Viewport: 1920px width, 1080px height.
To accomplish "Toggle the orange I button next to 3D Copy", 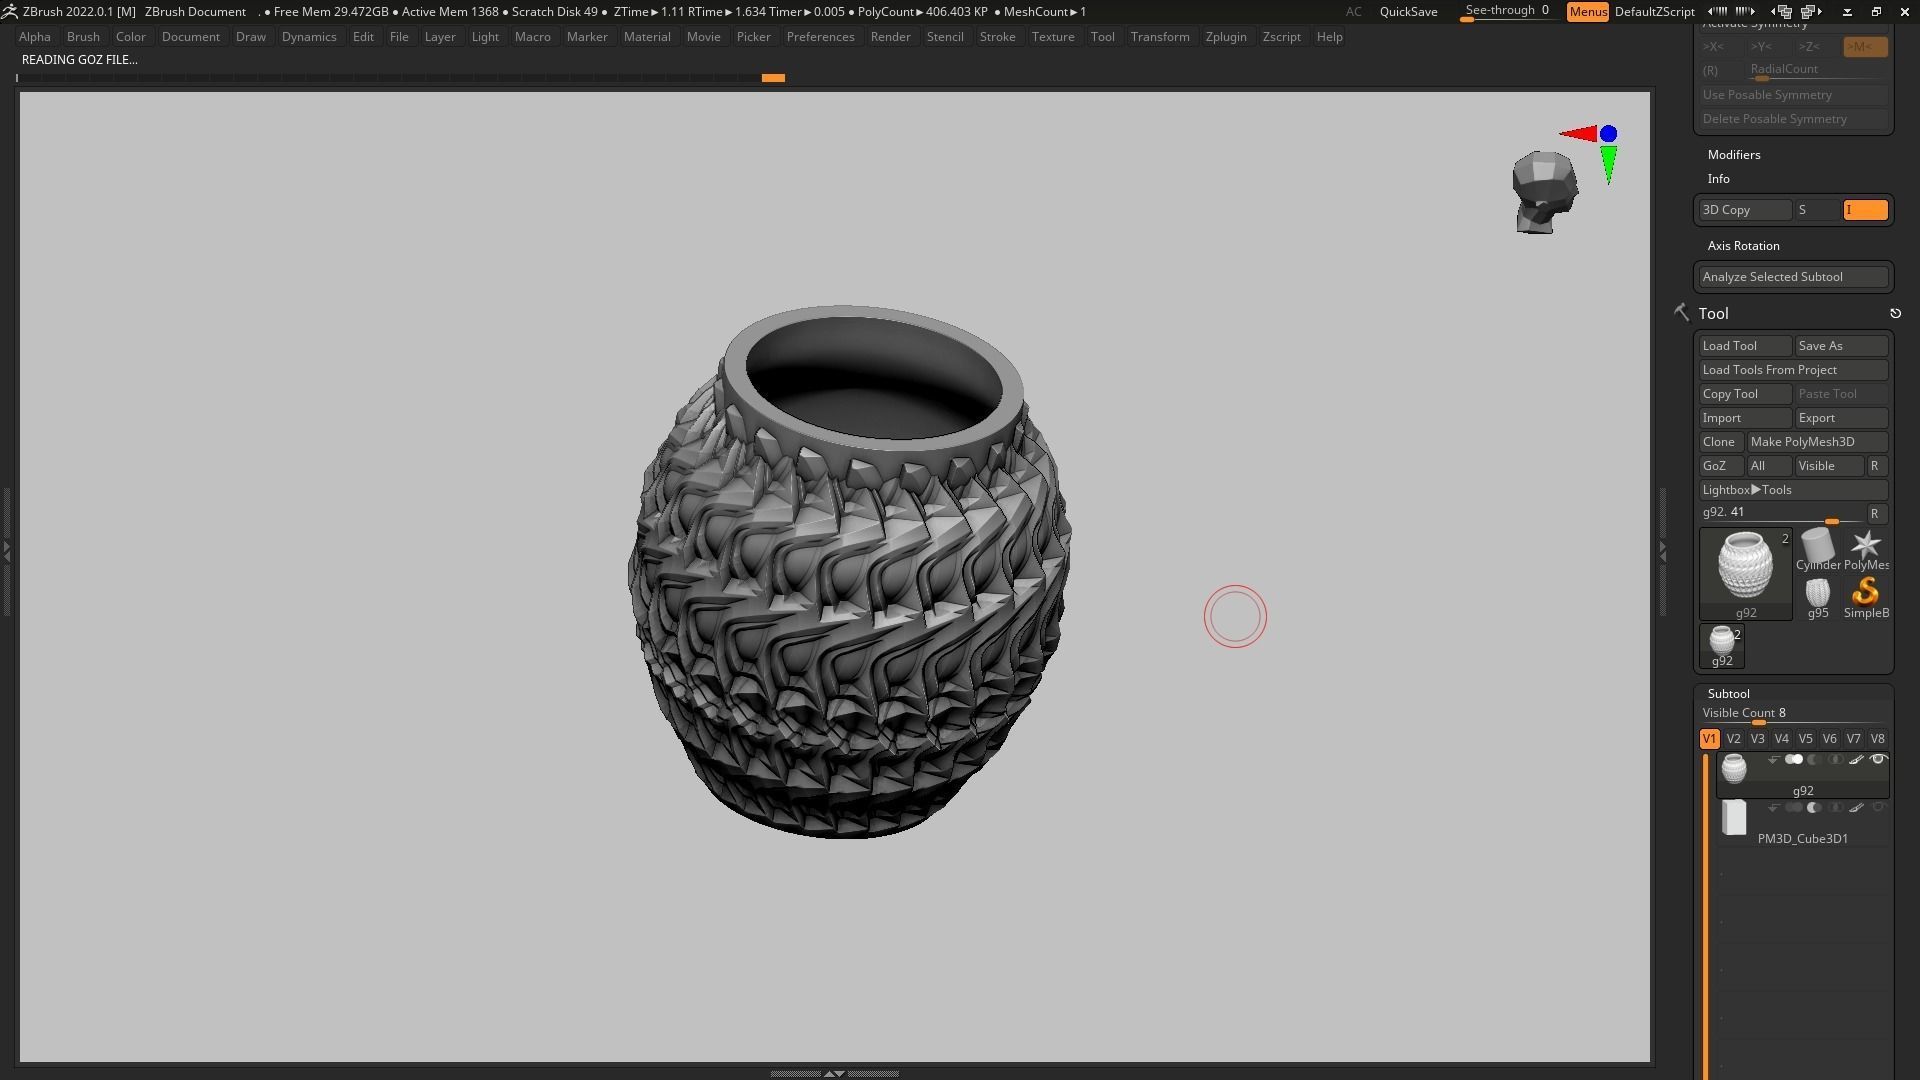I will coord(1865,210).
